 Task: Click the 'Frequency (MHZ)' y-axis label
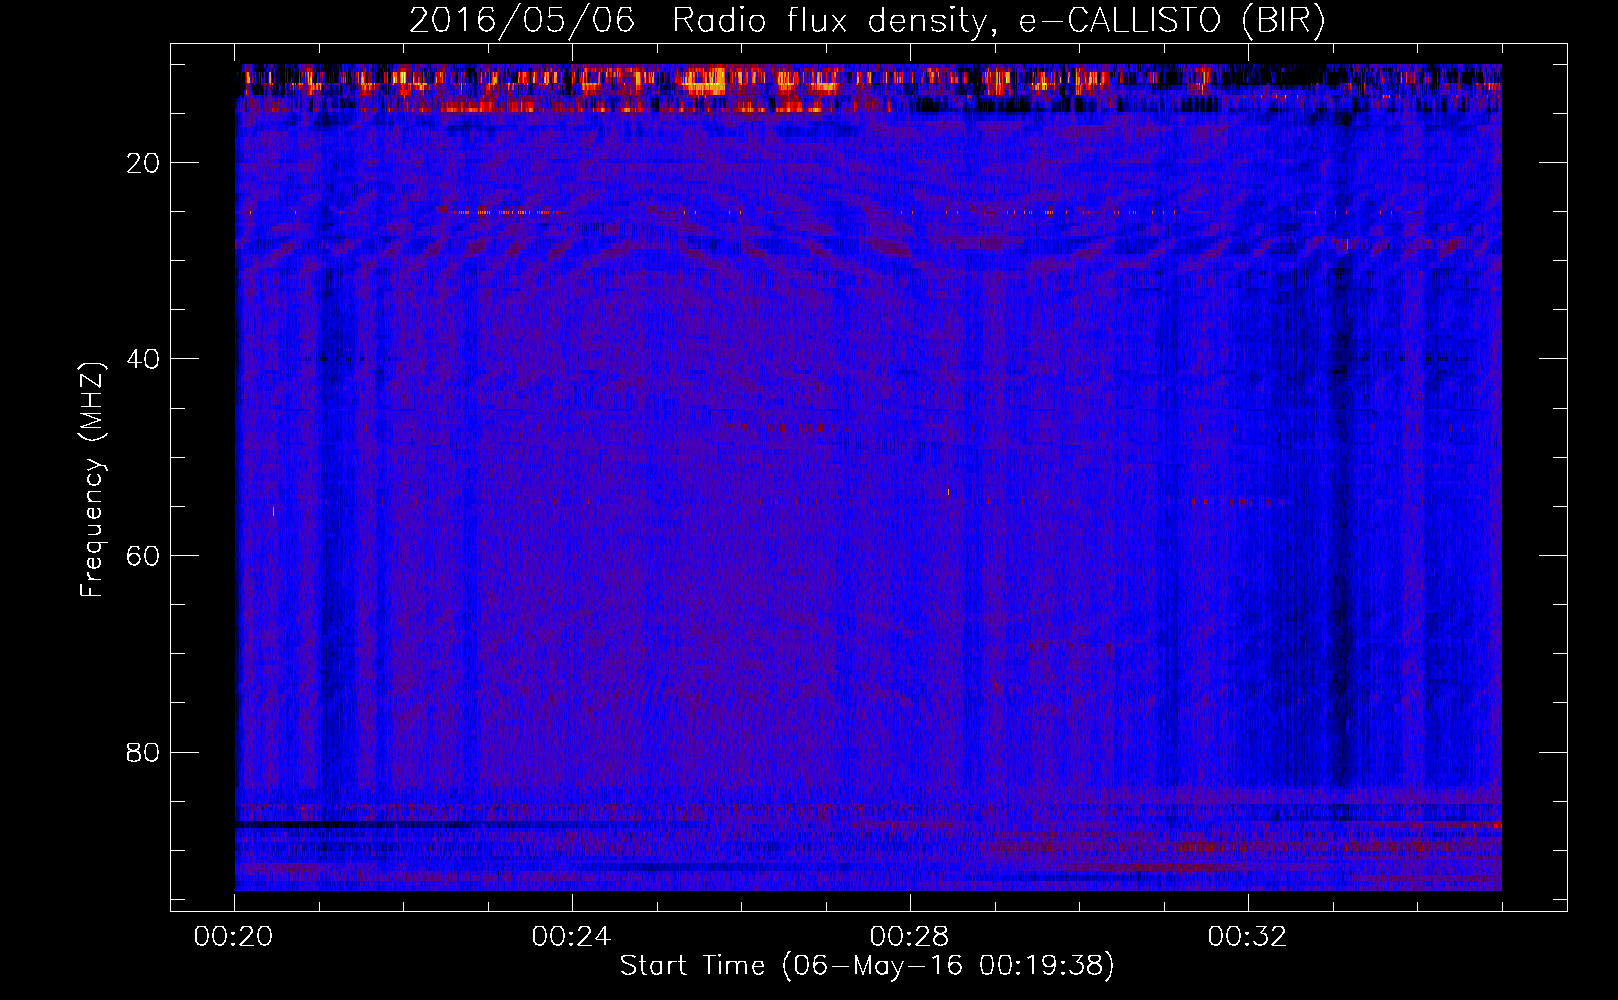(92, 479)
